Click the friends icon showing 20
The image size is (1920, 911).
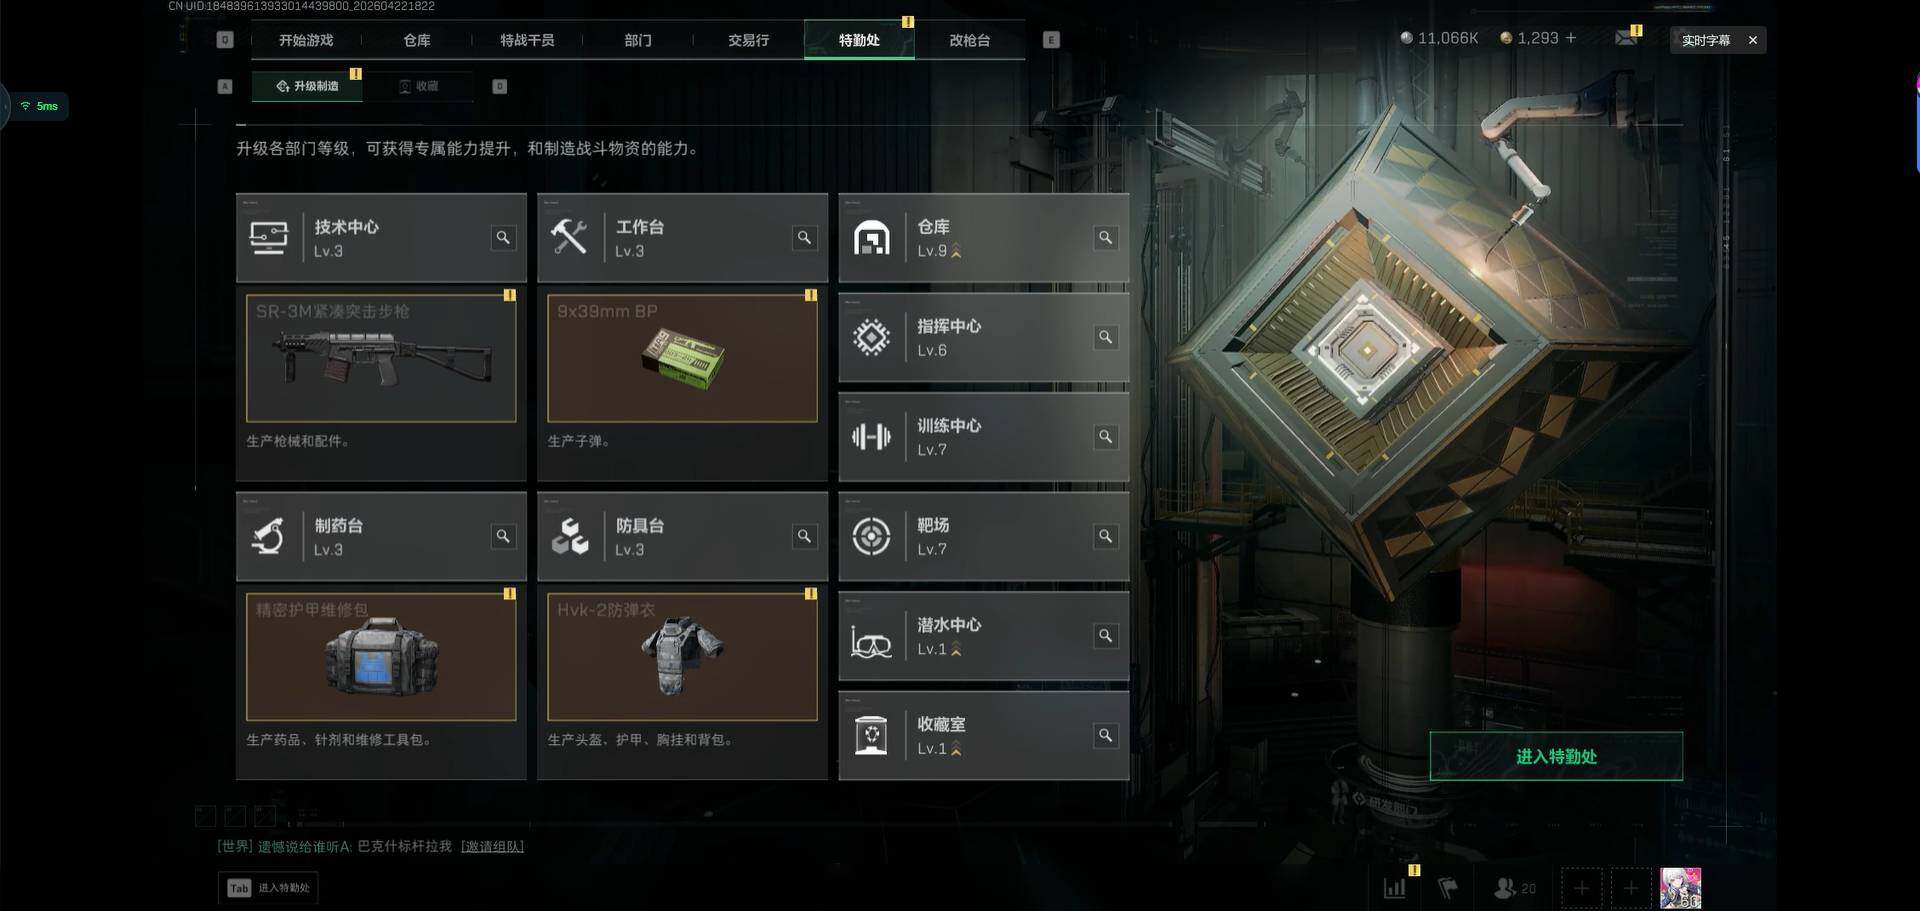[x=1514, y=888]
